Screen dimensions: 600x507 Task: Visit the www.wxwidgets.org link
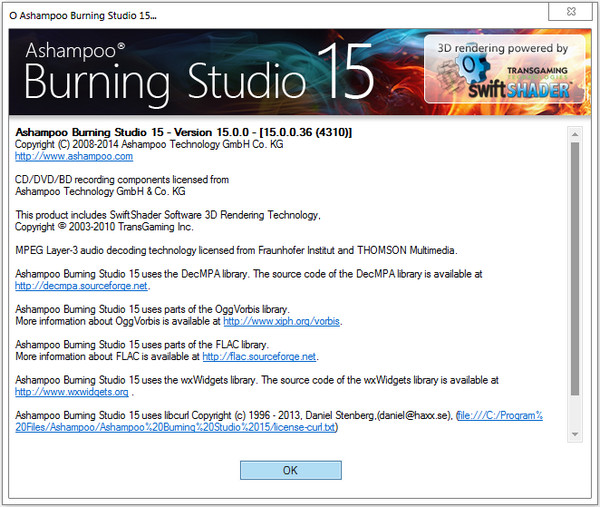pos(72,391)
